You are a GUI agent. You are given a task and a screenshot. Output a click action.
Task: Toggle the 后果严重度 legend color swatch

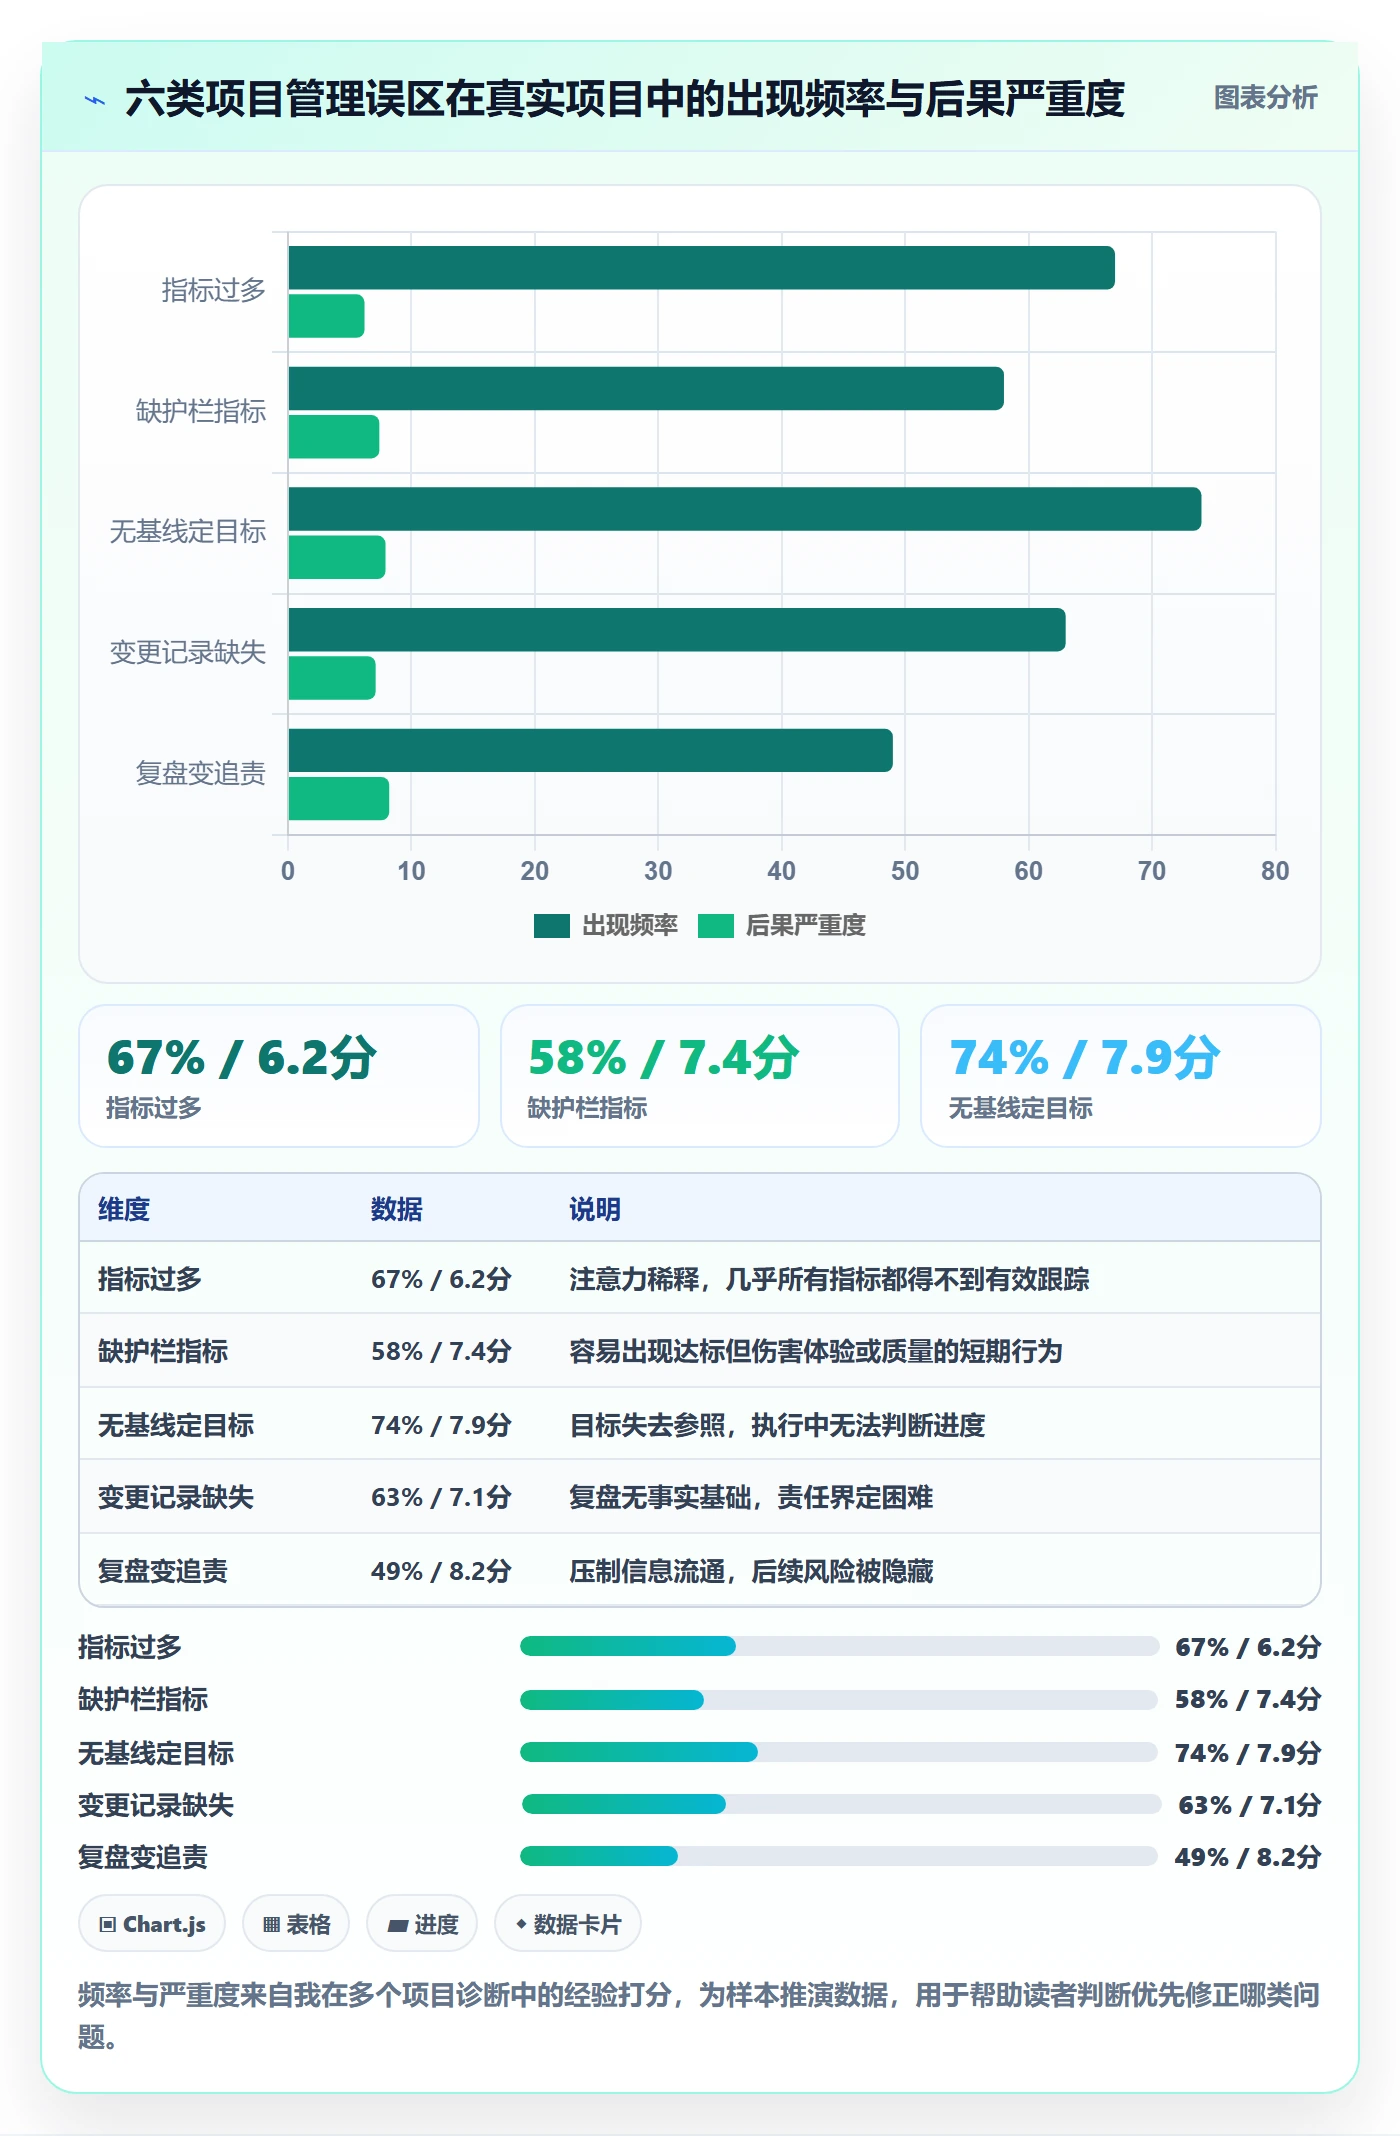coord(715,926)
